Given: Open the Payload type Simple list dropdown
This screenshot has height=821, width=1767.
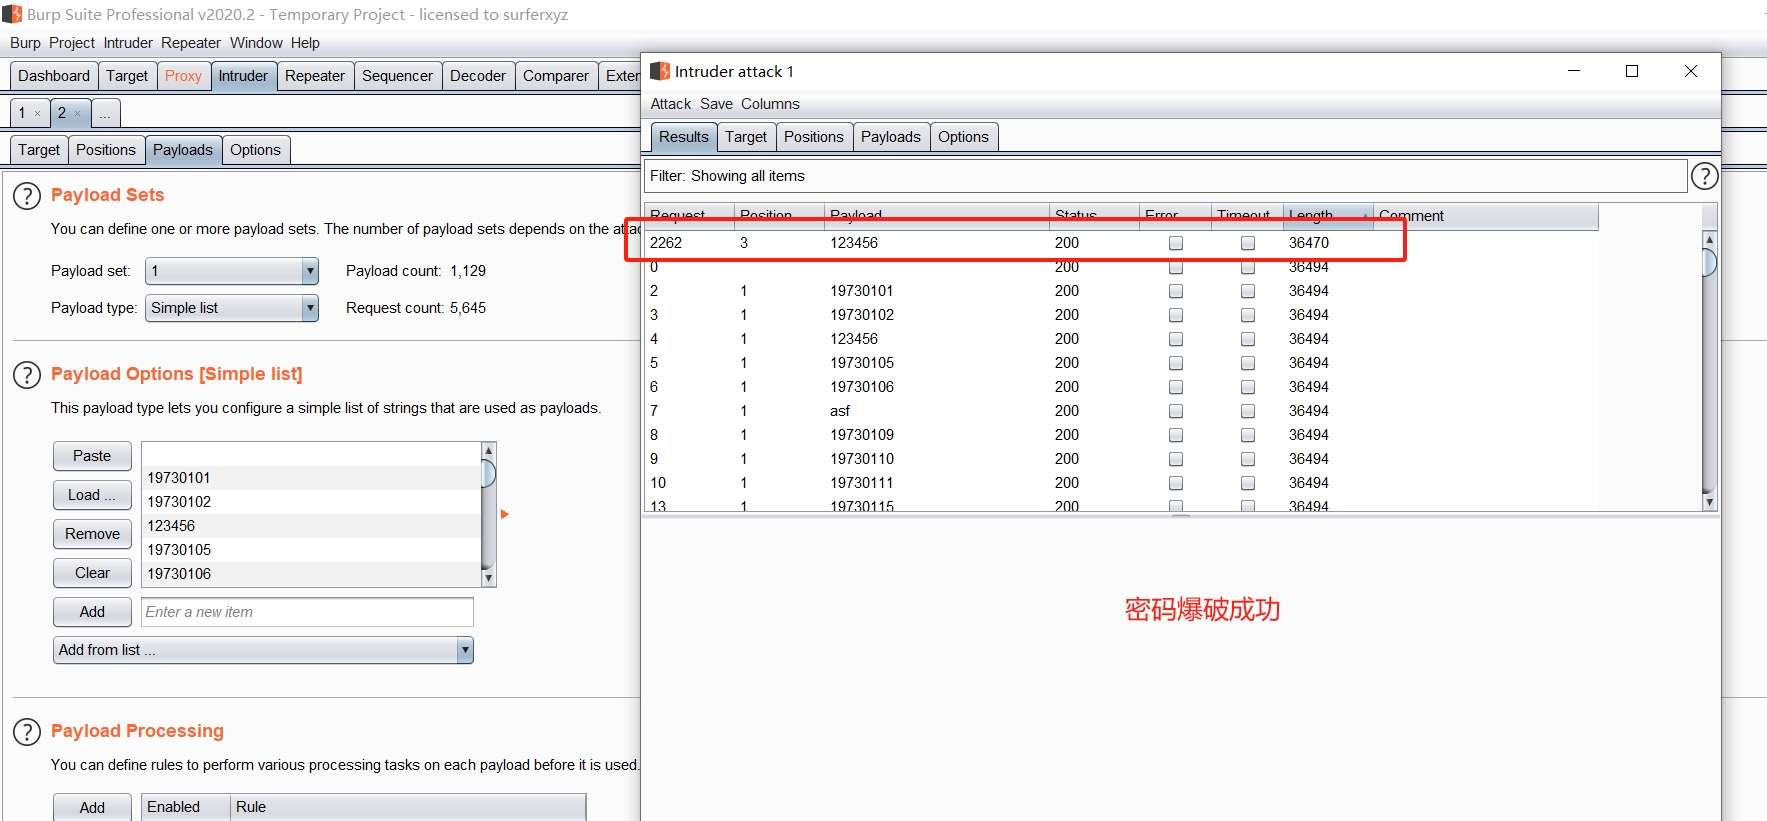Looking at the screenshot, I should (232, 308).
